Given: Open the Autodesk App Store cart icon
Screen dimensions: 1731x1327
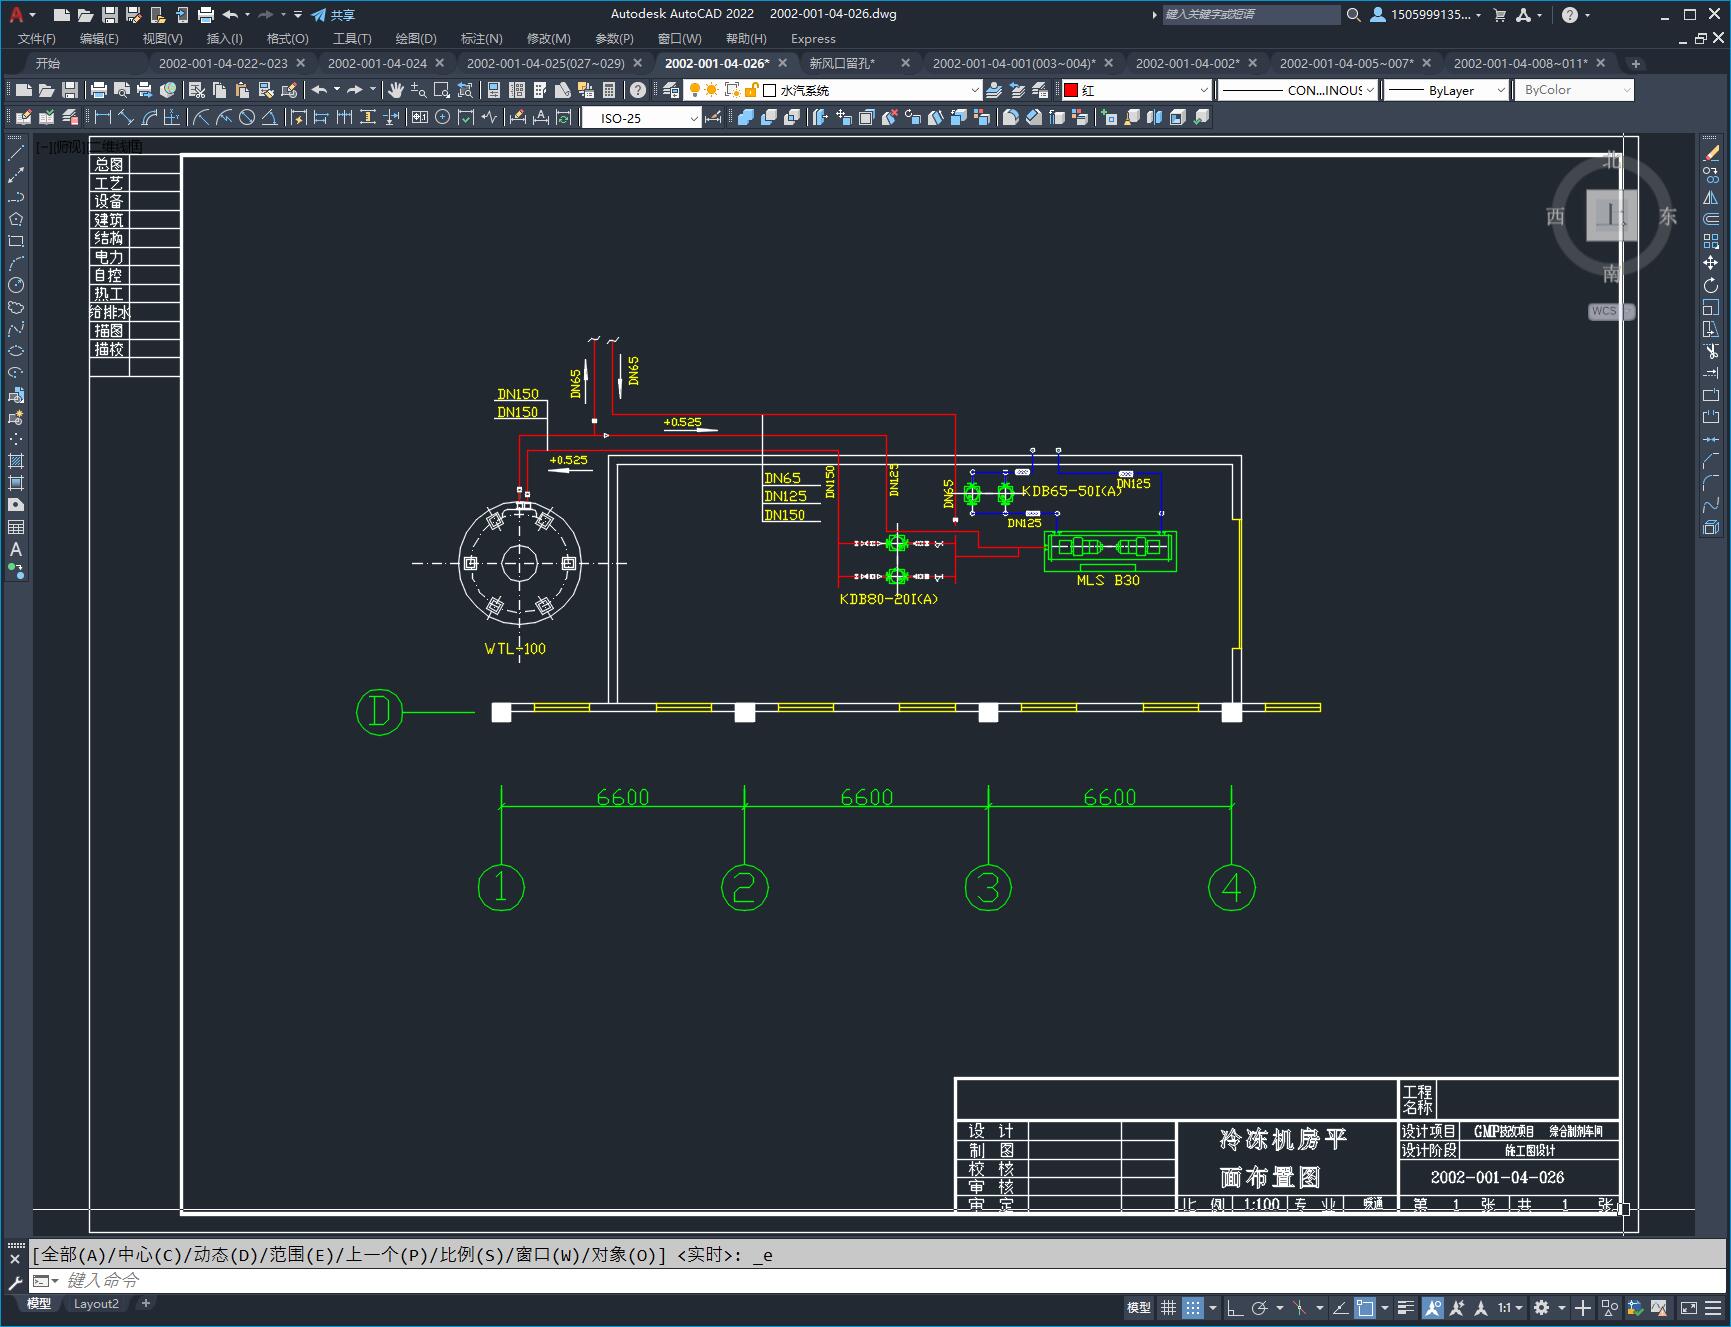Looking at the screenshot, I should click(1499, 14).
